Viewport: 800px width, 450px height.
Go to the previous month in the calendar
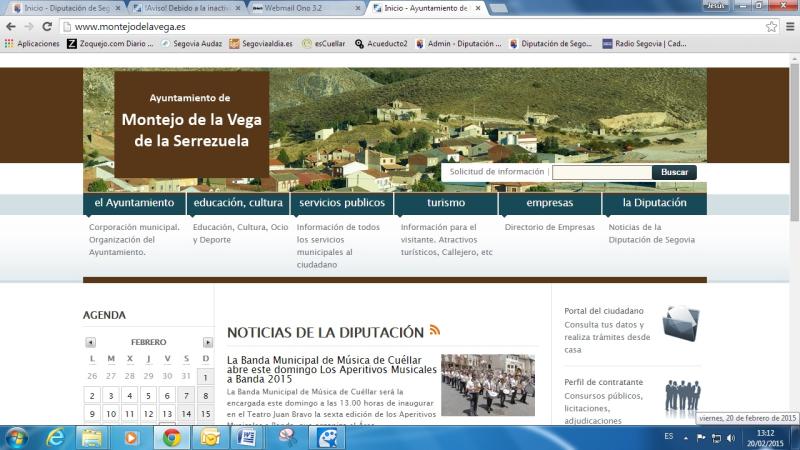90,342
